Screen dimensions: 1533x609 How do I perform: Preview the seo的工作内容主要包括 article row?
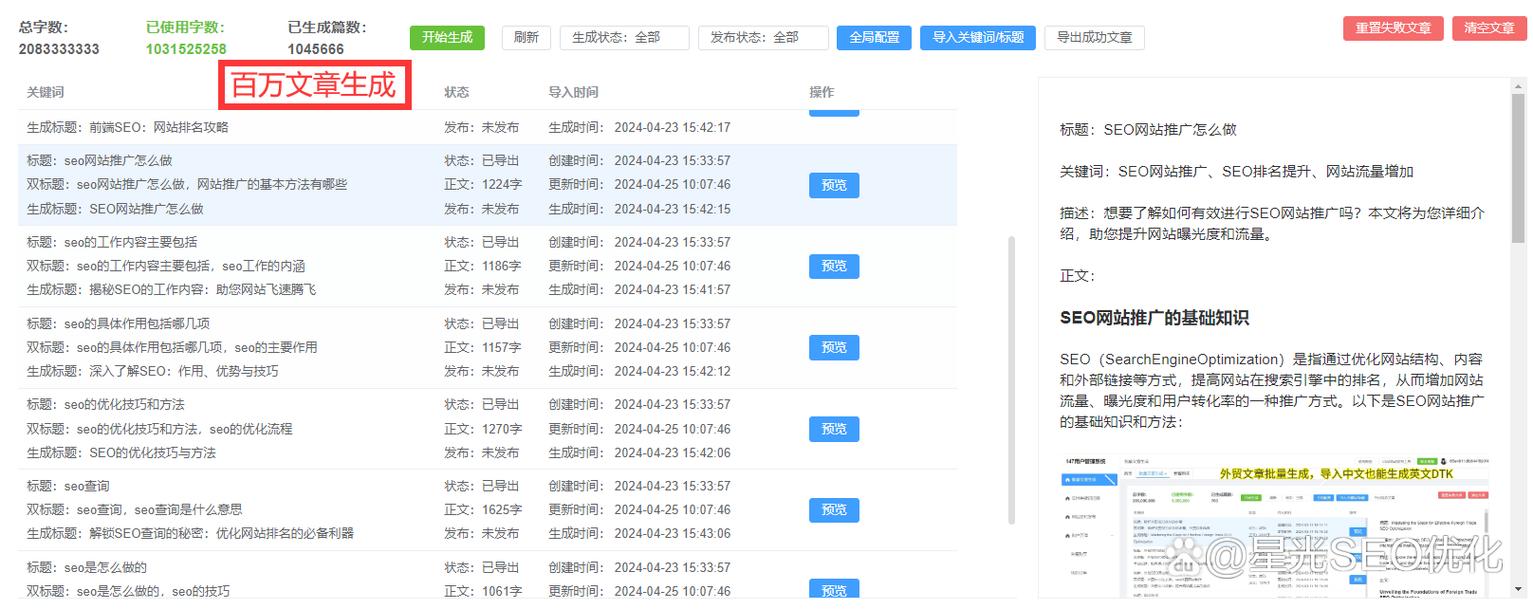tap(834, 266)
